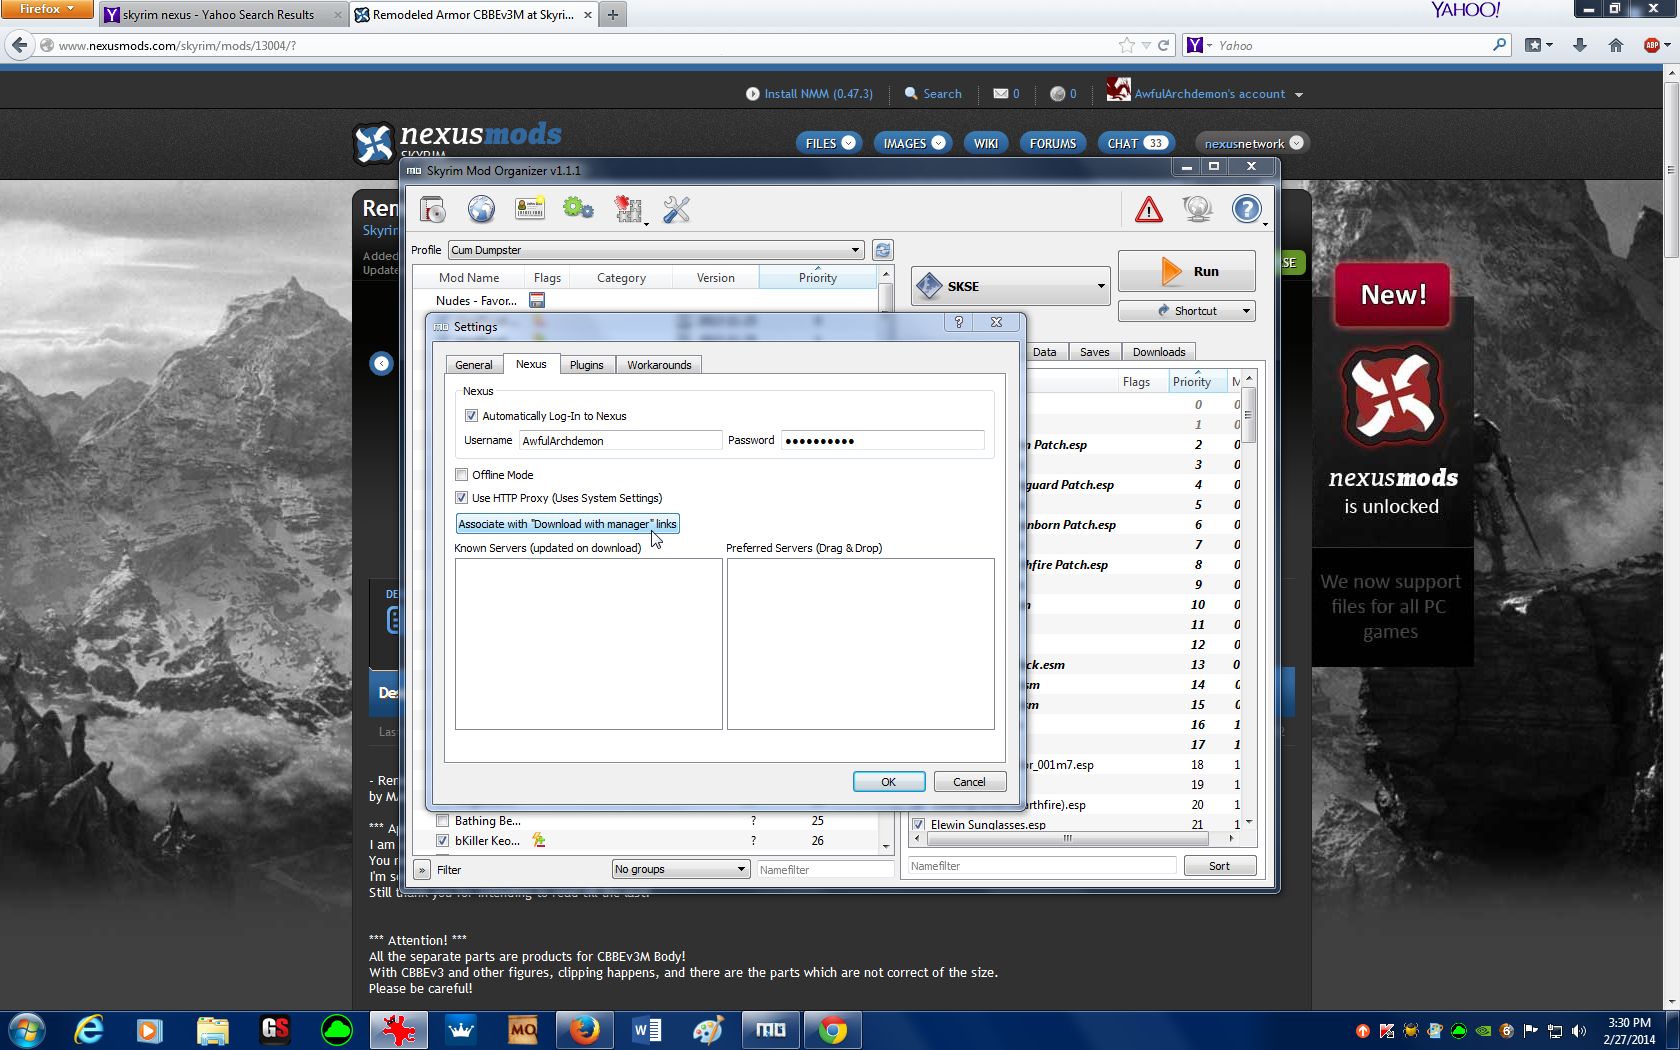
Task: Open the No groups dropdown
Action: point(680,869)
